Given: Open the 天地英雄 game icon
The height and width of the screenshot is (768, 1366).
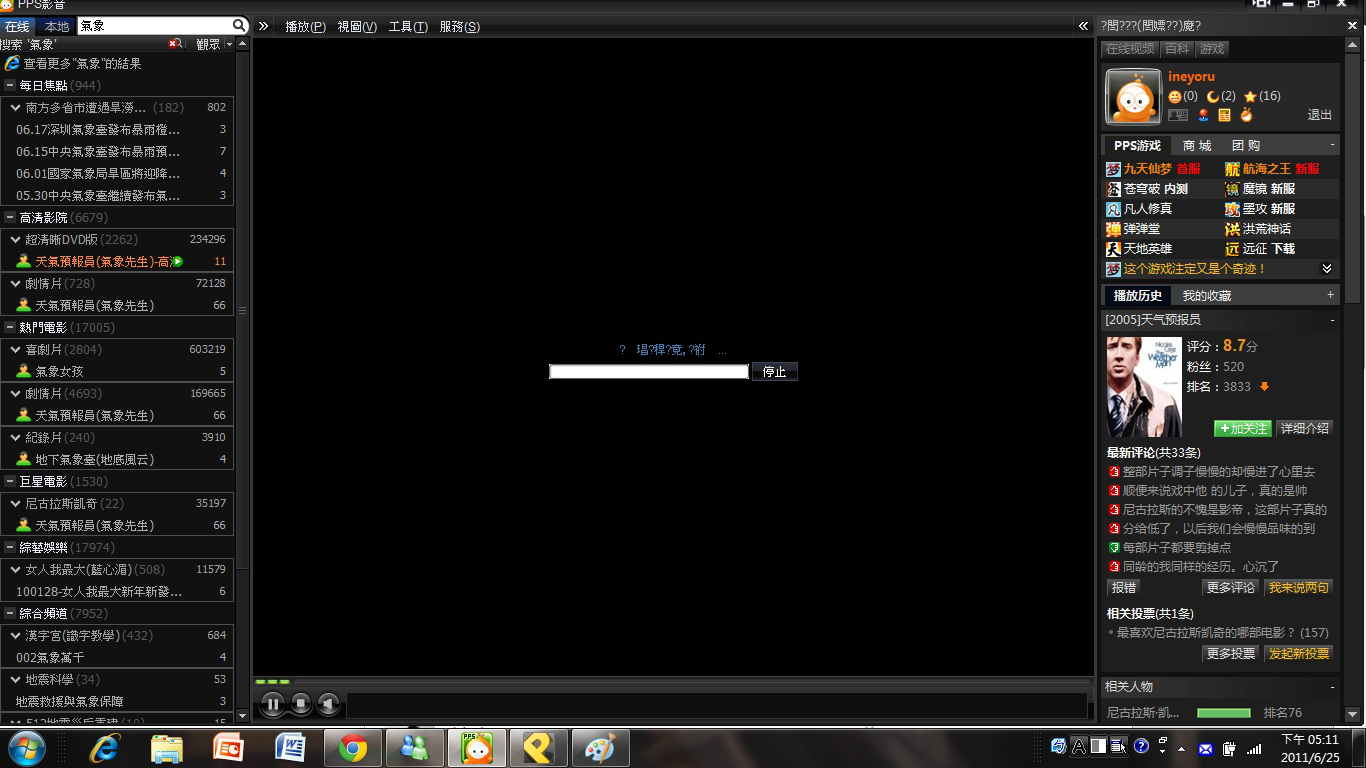Looking at the screenshot, I should pyautogui.click(x=1113, y=249).
